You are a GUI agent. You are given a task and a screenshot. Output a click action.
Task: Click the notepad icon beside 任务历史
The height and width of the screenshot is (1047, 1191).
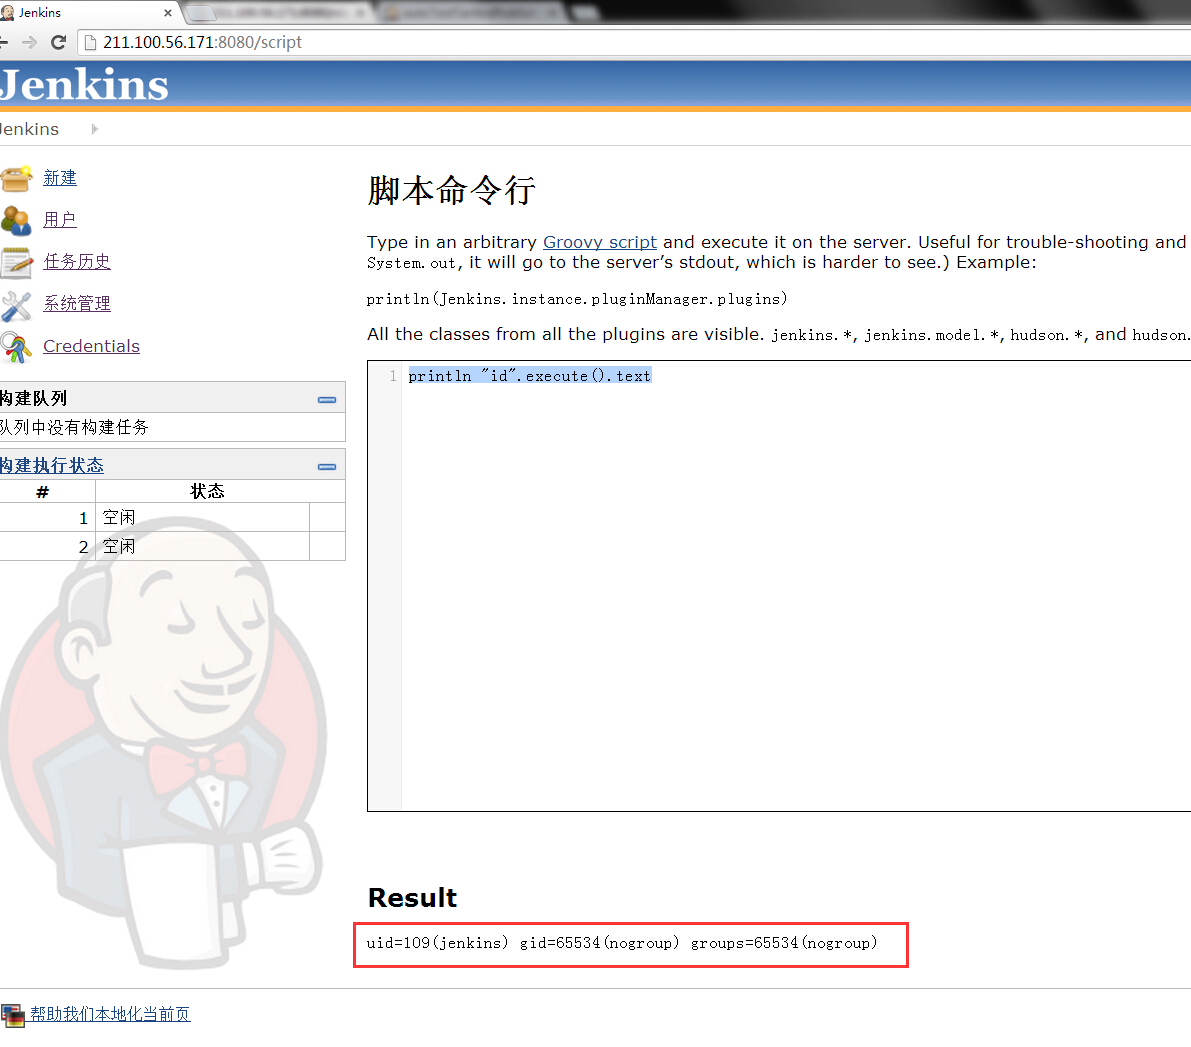(16, 263)
